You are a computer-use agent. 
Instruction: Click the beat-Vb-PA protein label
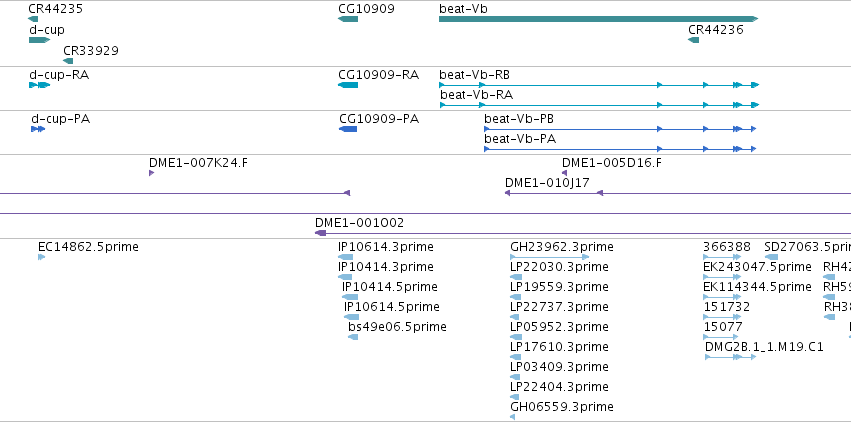520,139
